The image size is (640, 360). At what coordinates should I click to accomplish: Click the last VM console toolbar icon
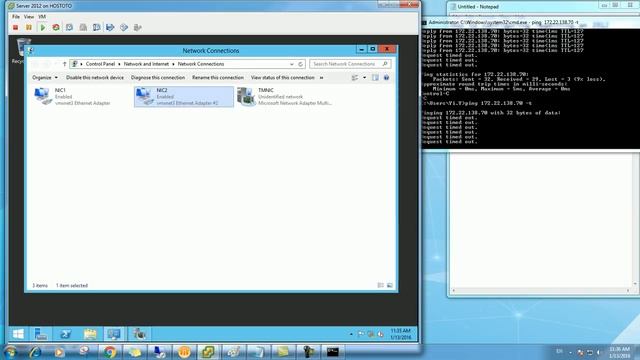[x=138, y=27]
